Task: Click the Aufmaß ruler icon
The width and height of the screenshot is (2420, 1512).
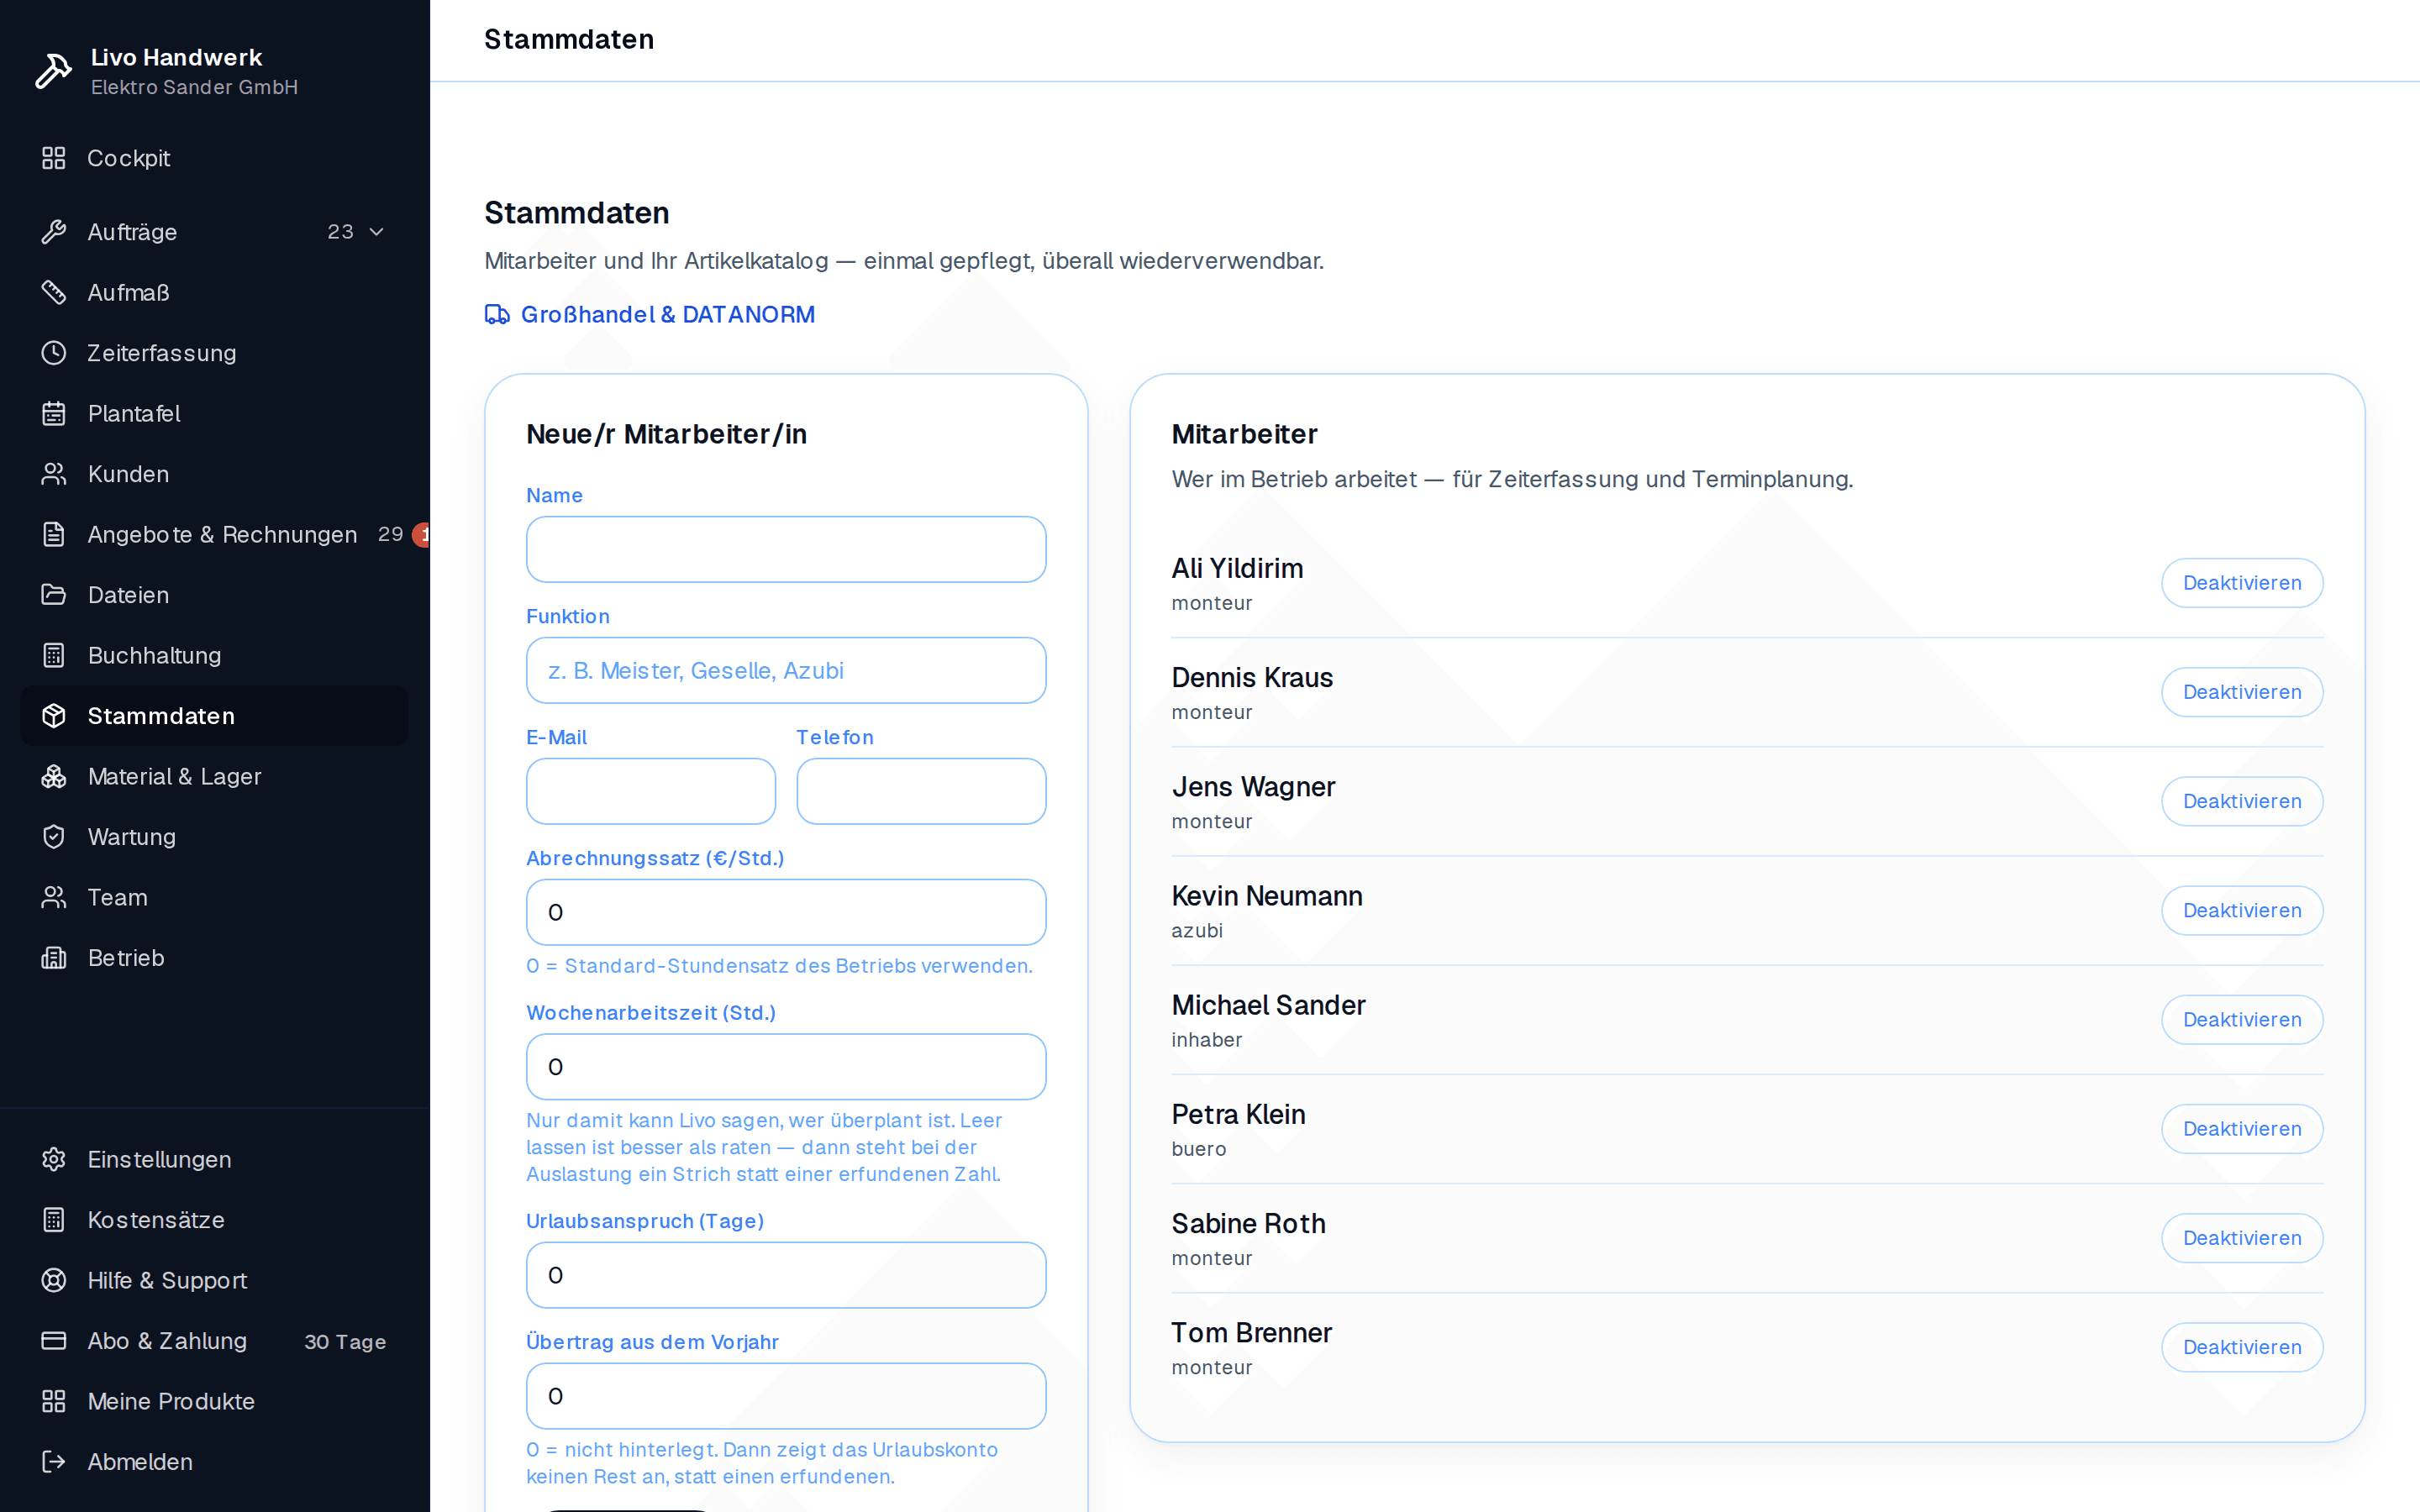Action: tap(54, 292)
